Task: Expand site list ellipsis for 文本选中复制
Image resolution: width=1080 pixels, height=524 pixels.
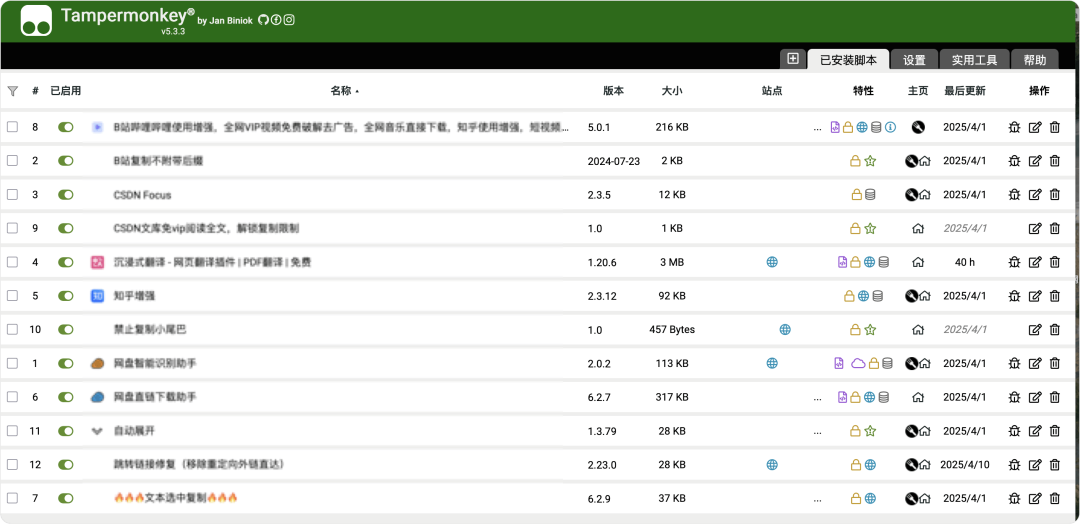Action: [x=818, y=499]
